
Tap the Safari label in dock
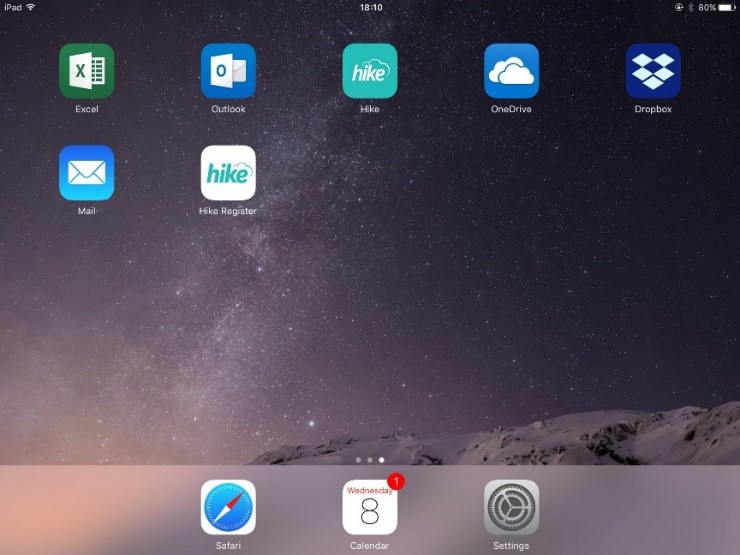pyautogui.click(x=228, y=546)
